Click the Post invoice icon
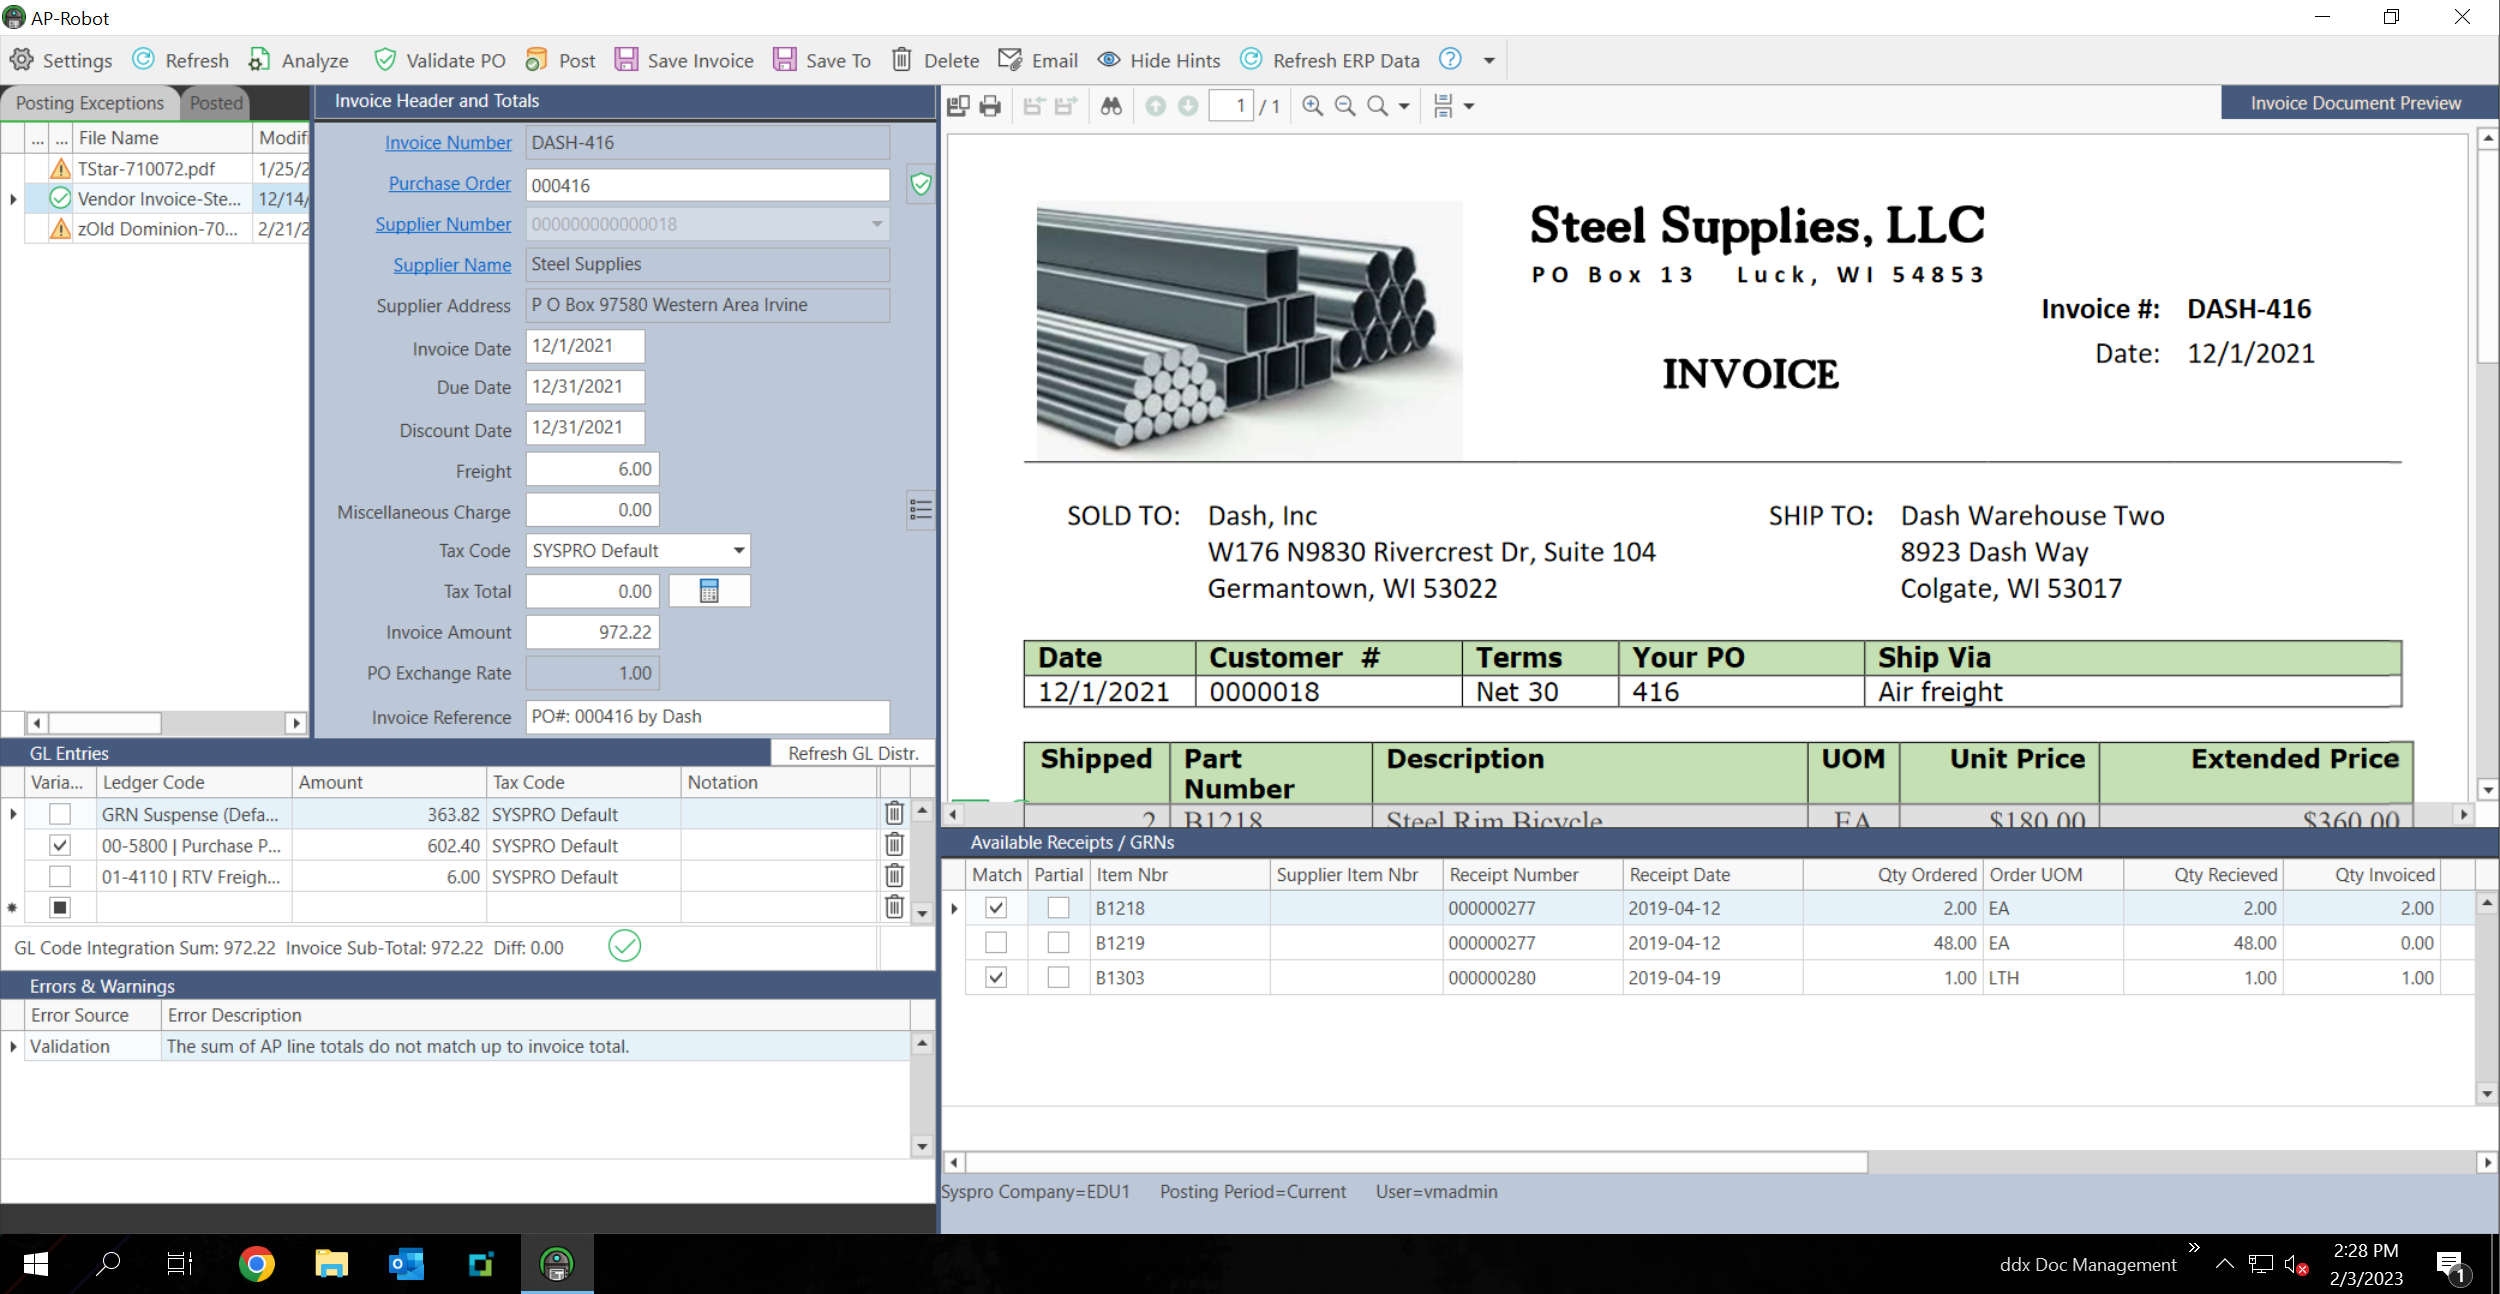The height and width of the screenshot is (1294, 2500). coord(537,60)
